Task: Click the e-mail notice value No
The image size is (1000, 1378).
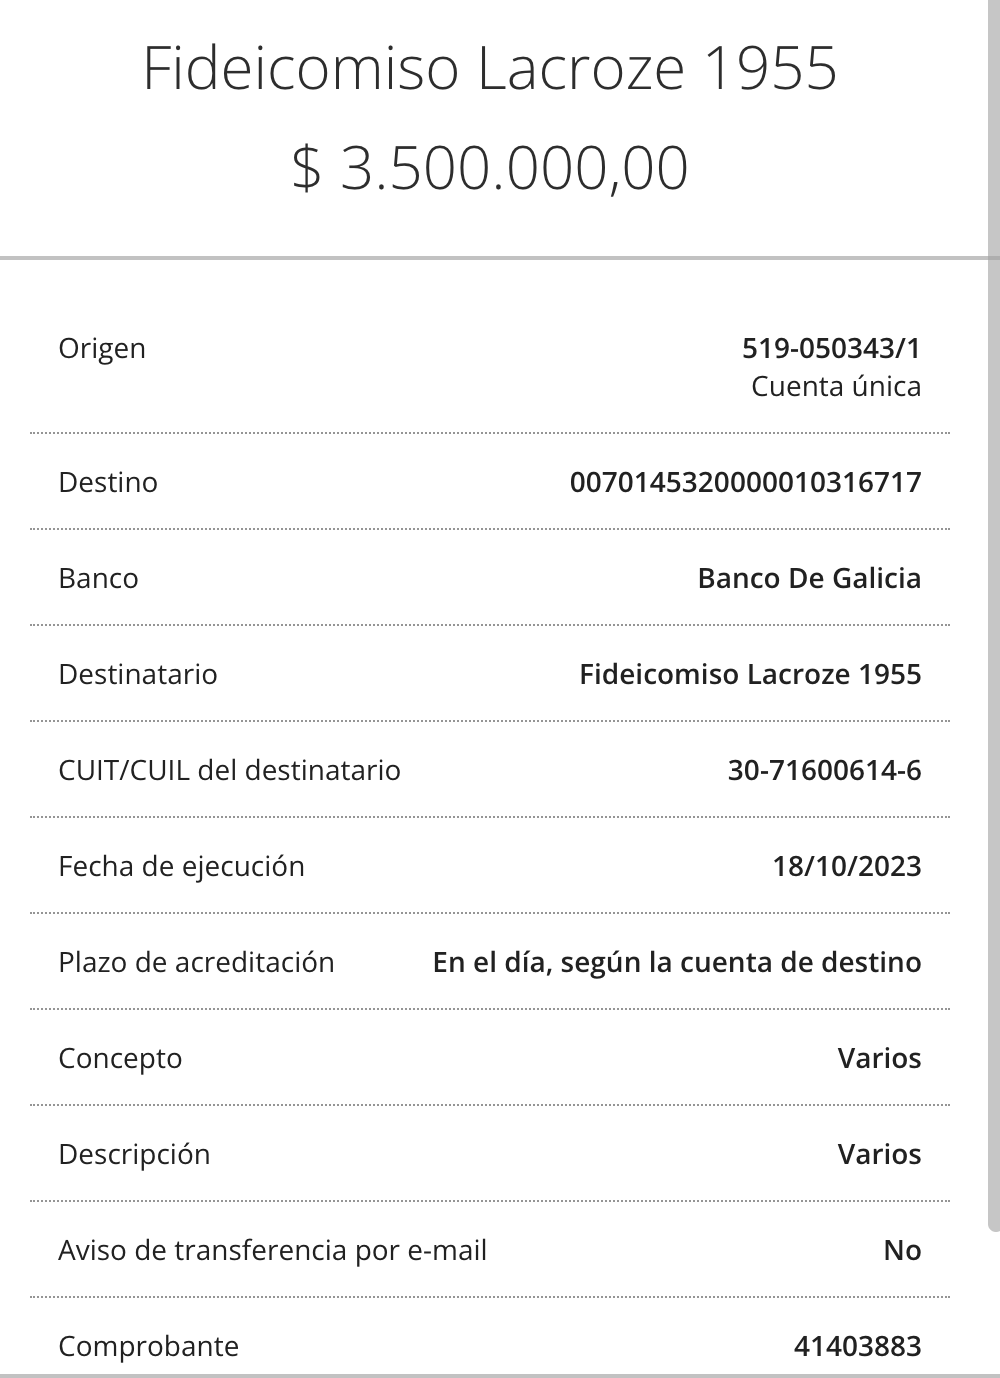Action: (902, 1250)
